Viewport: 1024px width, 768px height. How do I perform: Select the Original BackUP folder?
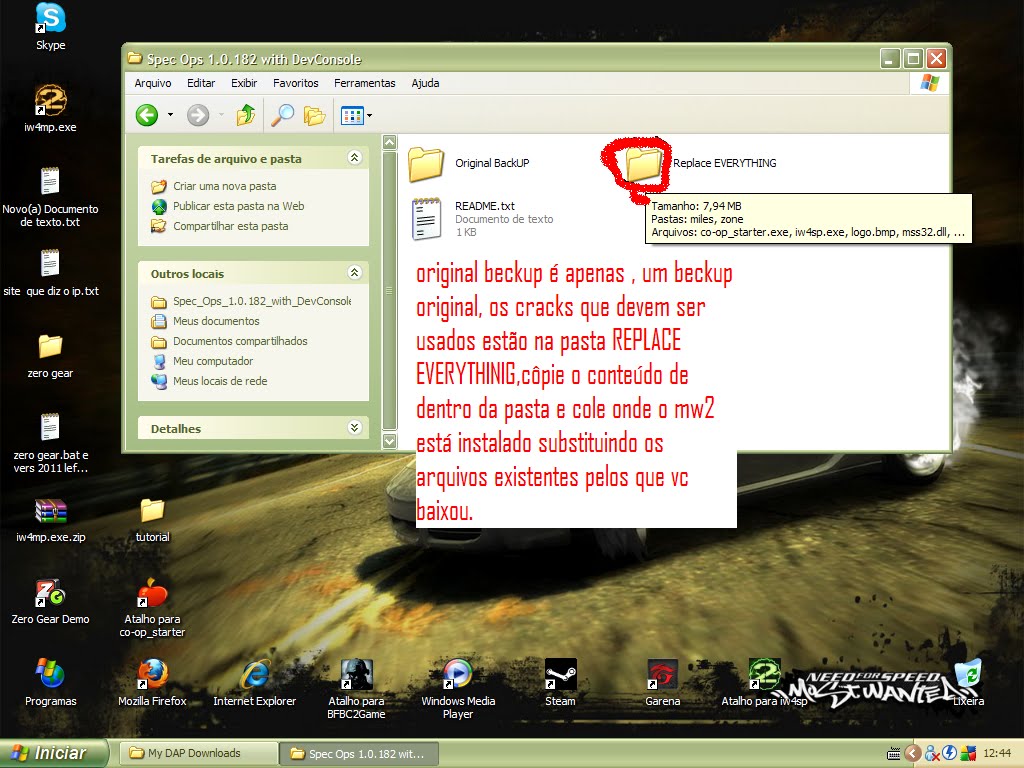pos(469,163)
